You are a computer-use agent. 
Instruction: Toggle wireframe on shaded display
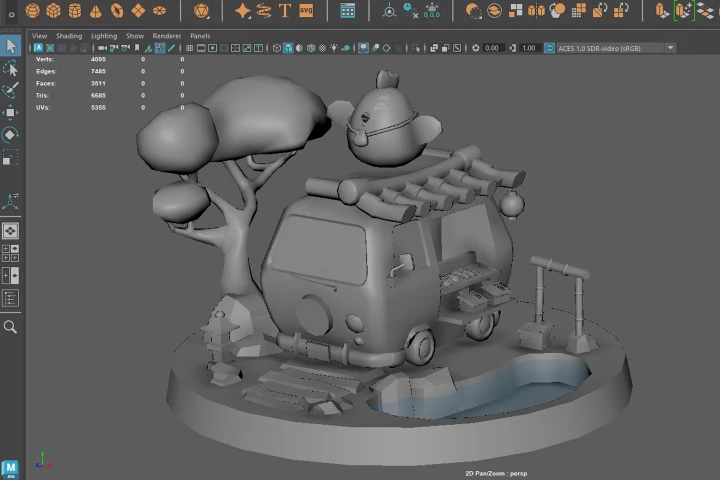tap(311, 48)
